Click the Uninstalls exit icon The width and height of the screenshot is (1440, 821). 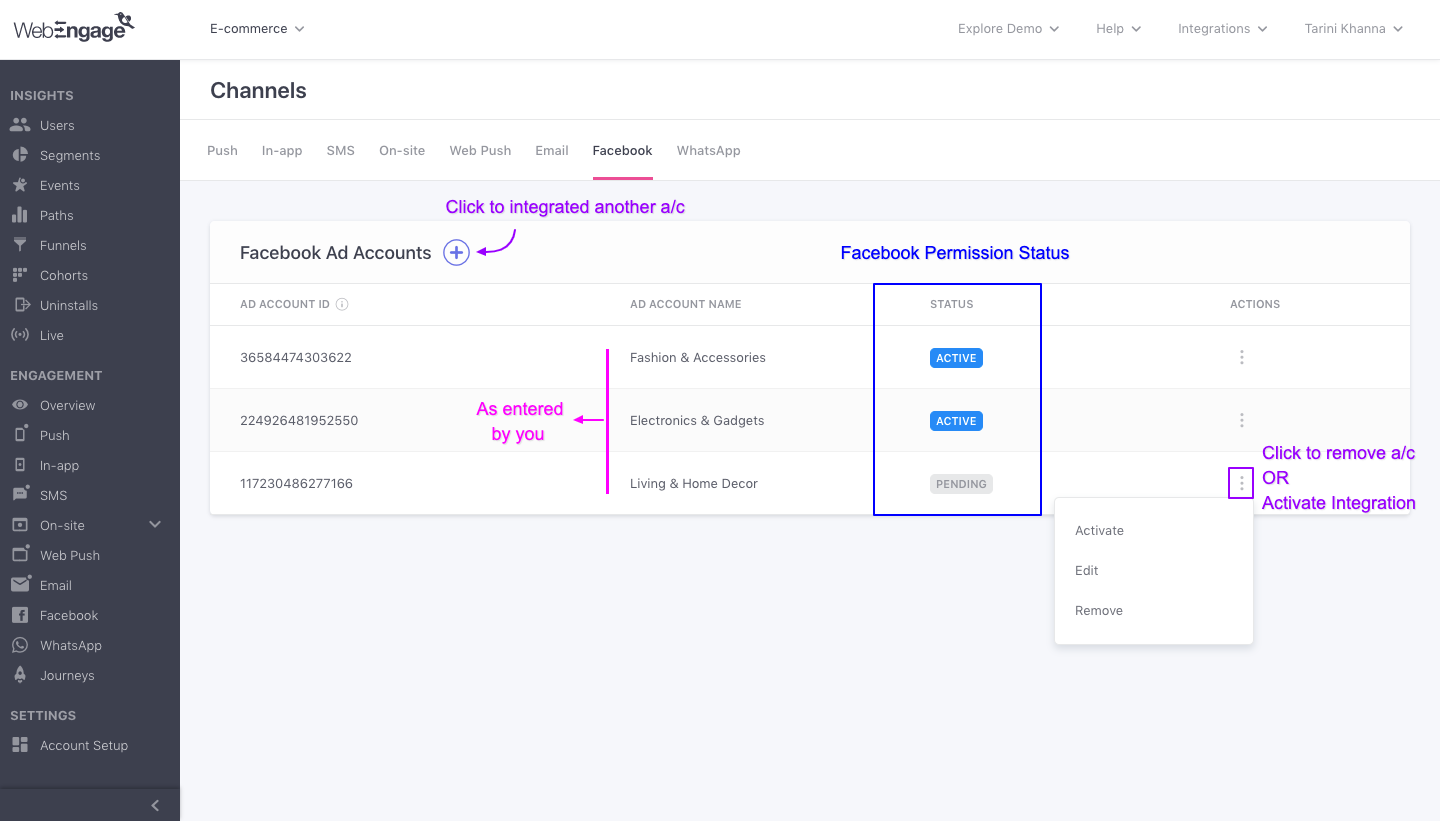[x=20, y=305]
